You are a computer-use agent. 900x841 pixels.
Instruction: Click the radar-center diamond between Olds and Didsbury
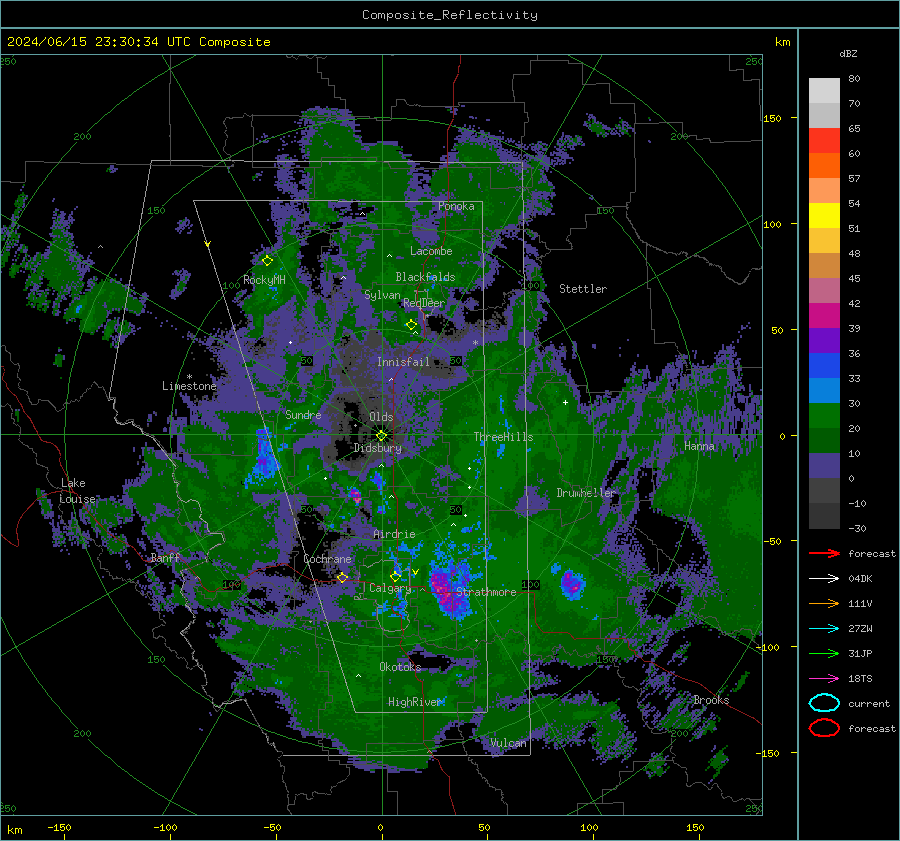coord(381,436)
